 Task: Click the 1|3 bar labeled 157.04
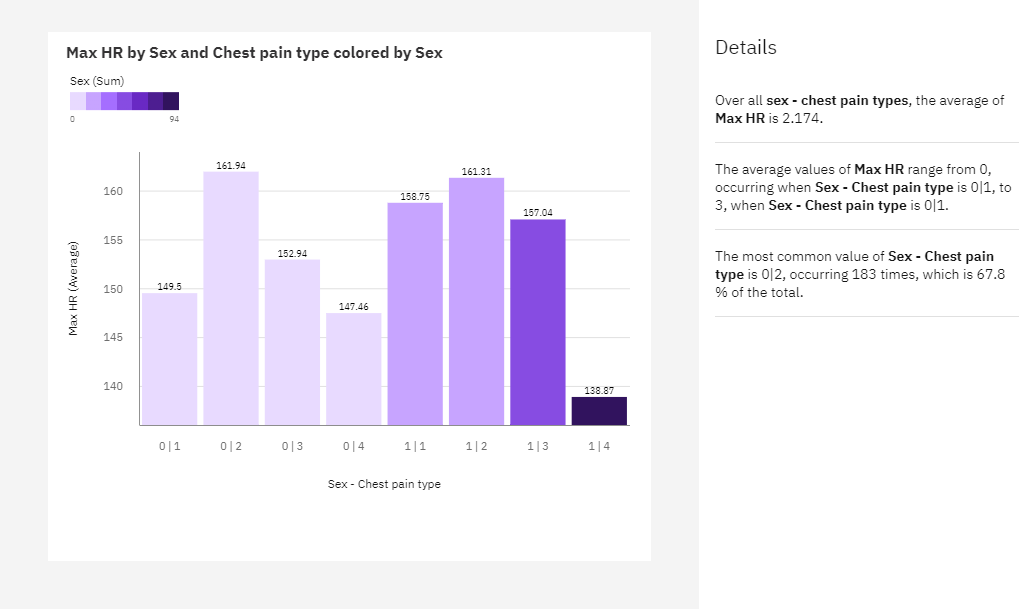pyautogui.click(x=538, y=322)
